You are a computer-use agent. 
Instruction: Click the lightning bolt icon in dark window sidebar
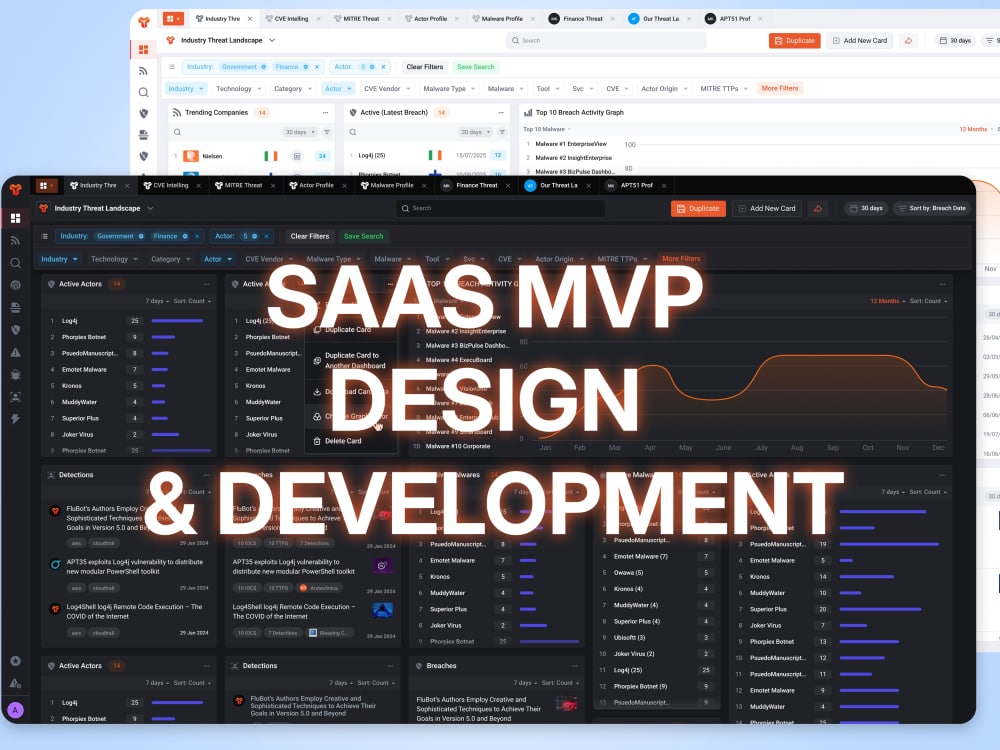[x=16, y=419]
